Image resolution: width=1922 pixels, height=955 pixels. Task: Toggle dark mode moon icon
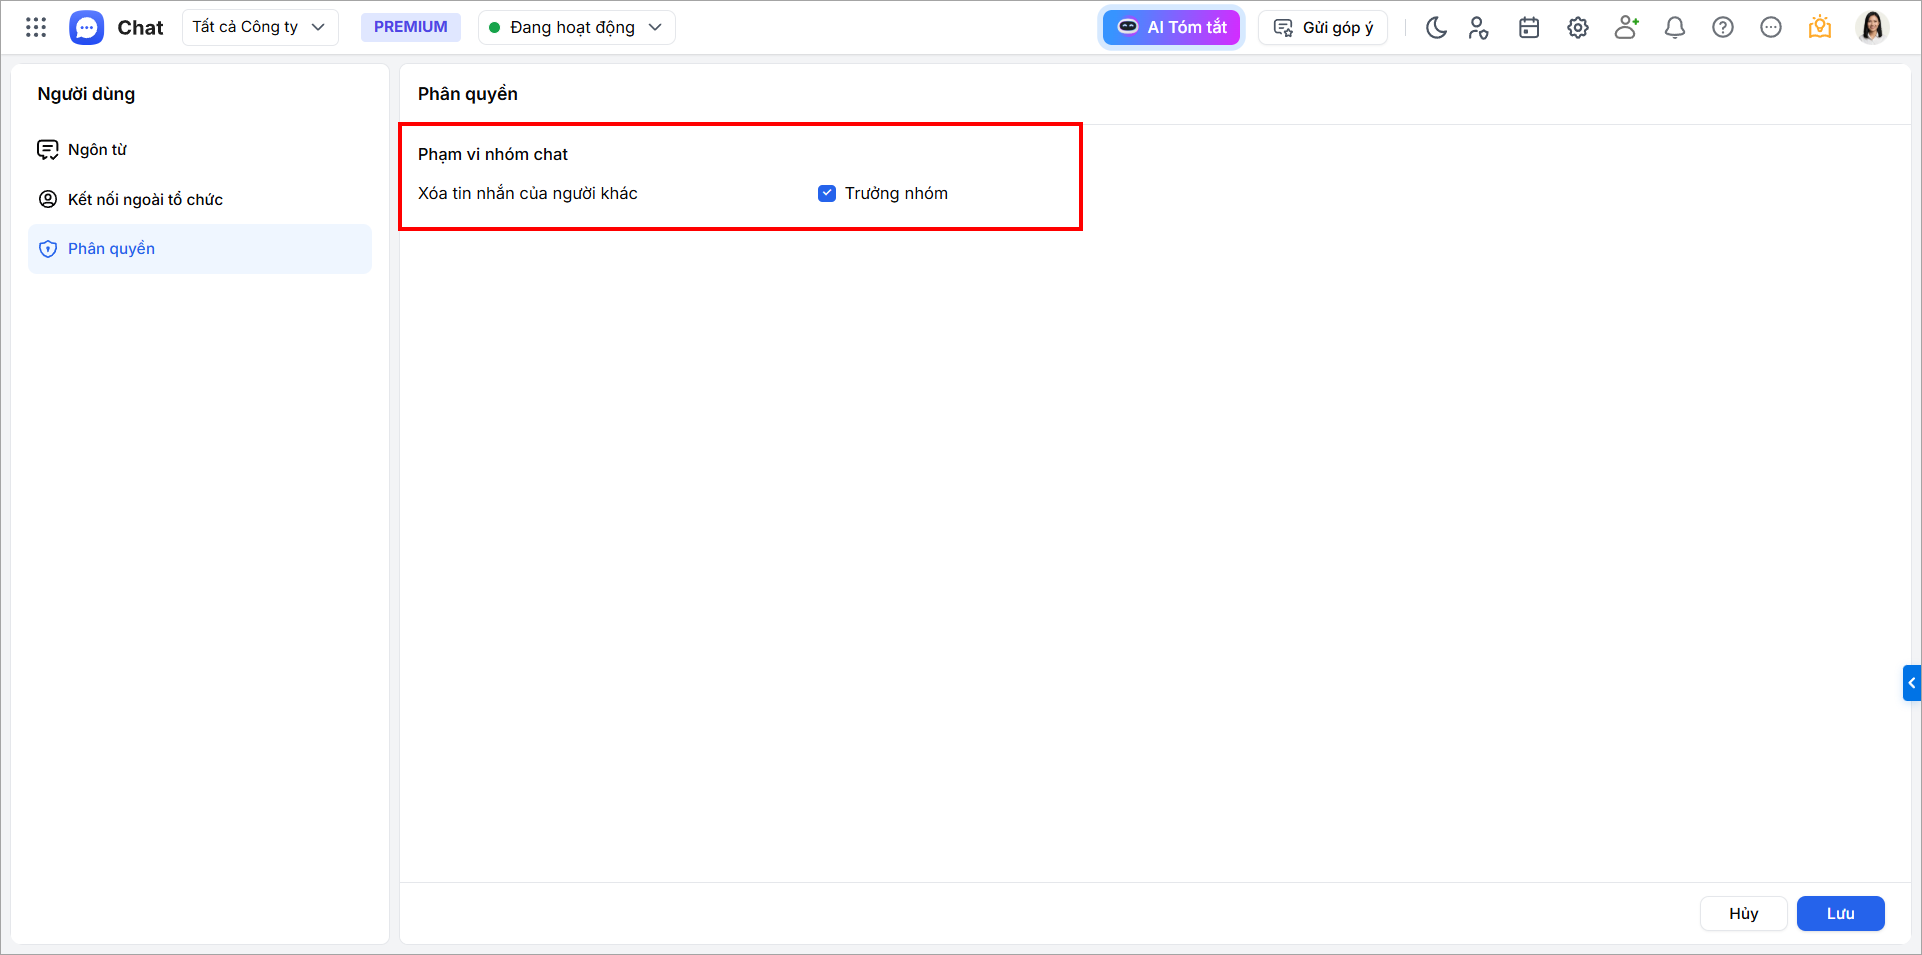[x=1436, y=27]
